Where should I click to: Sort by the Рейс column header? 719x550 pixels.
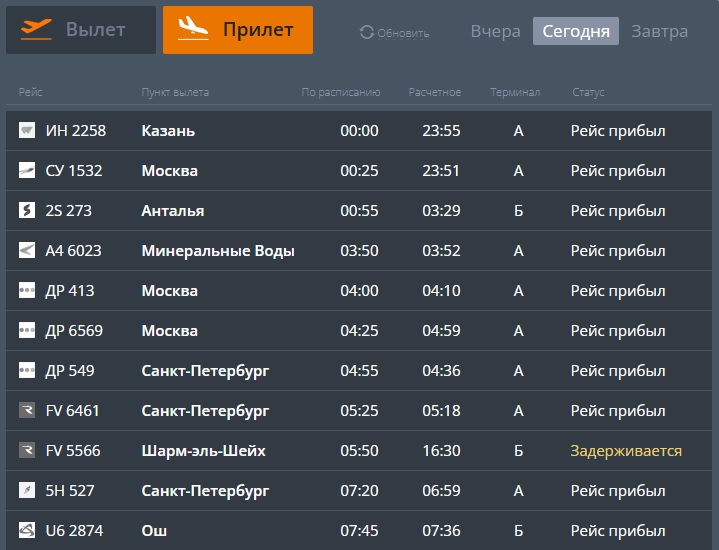29,93
